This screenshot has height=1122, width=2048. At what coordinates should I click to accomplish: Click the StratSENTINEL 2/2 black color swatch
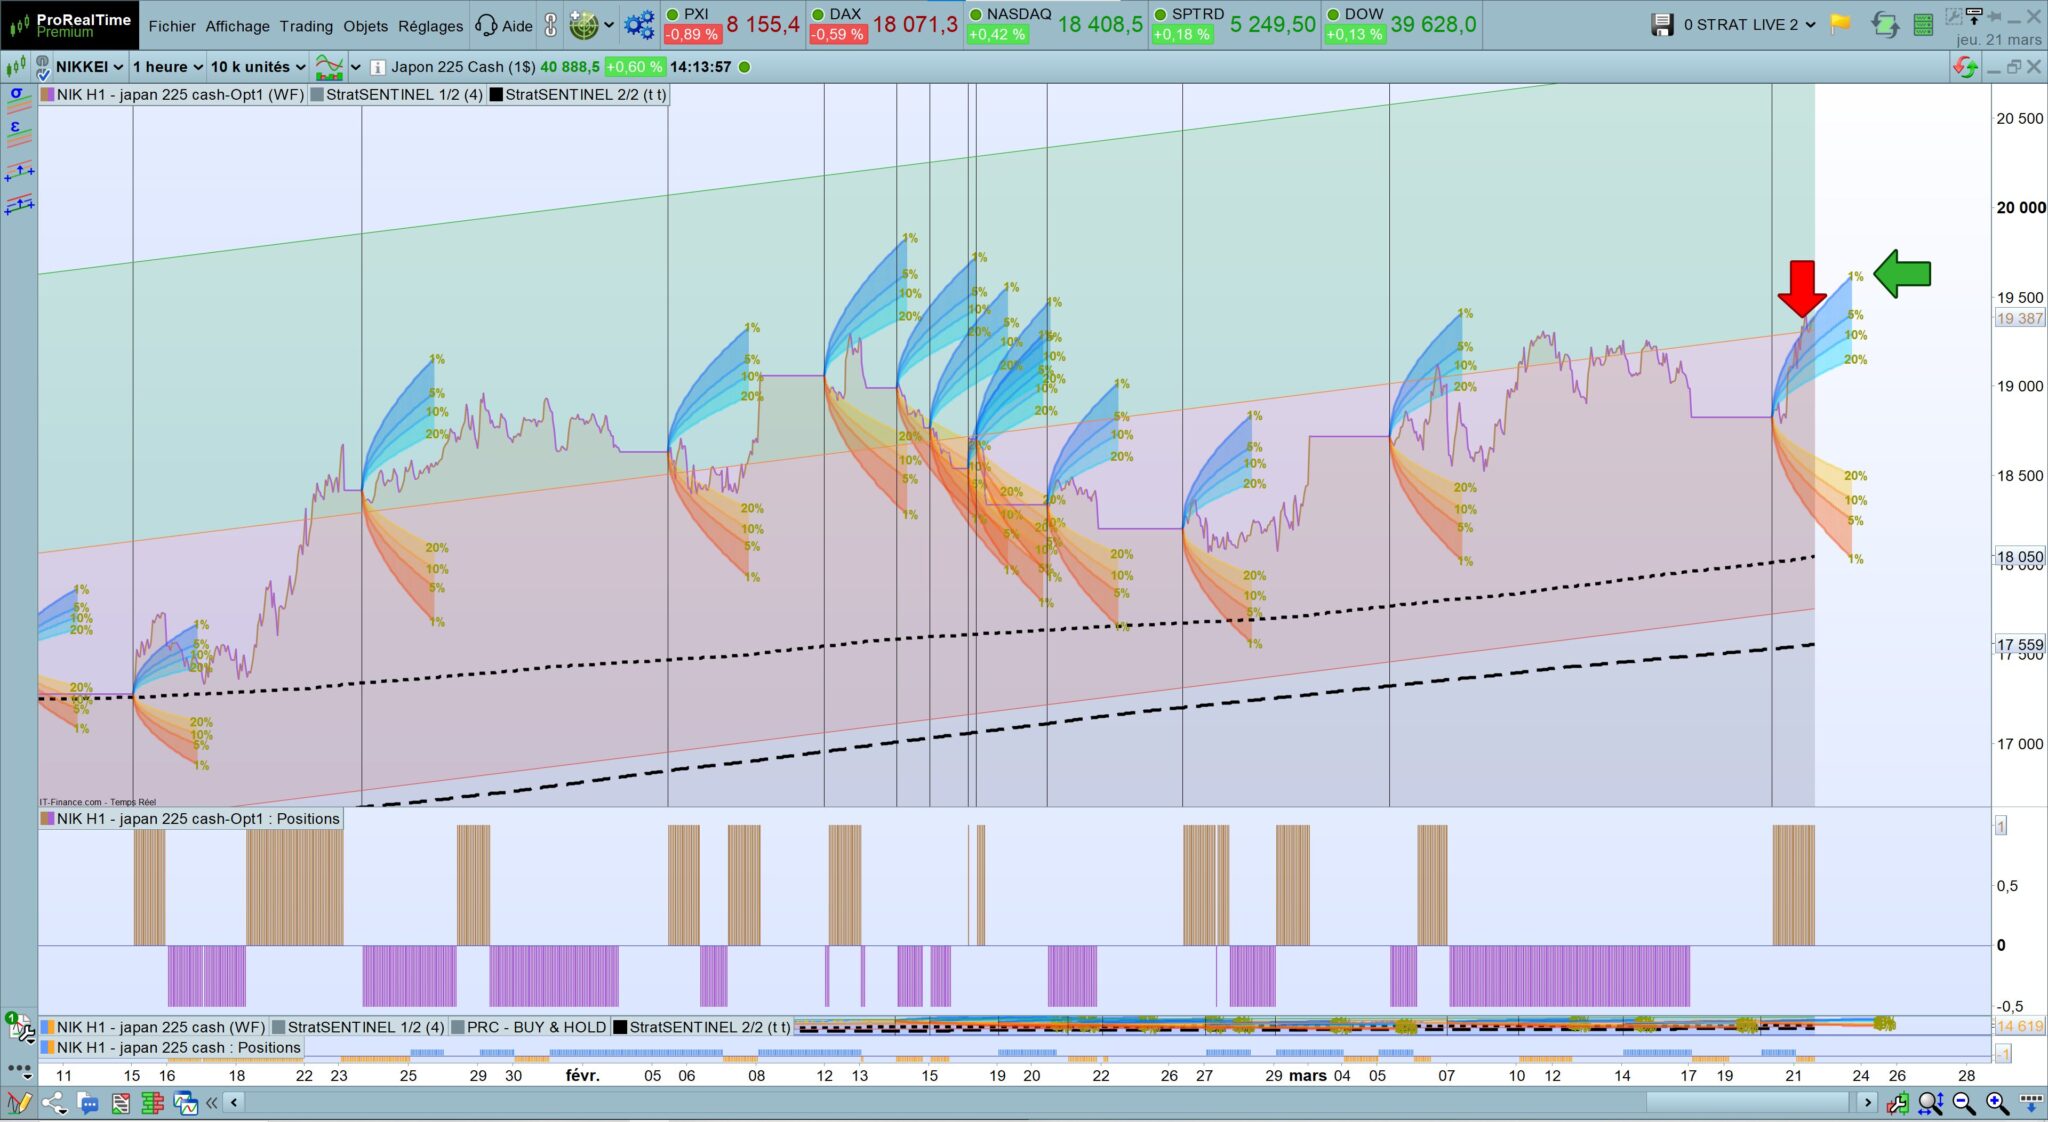click(x=496, y=95)
